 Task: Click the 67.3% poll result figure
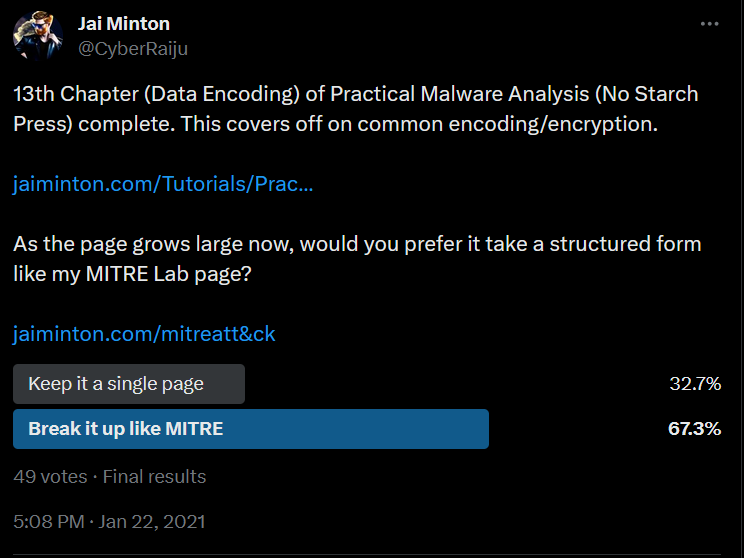point(694,429)
